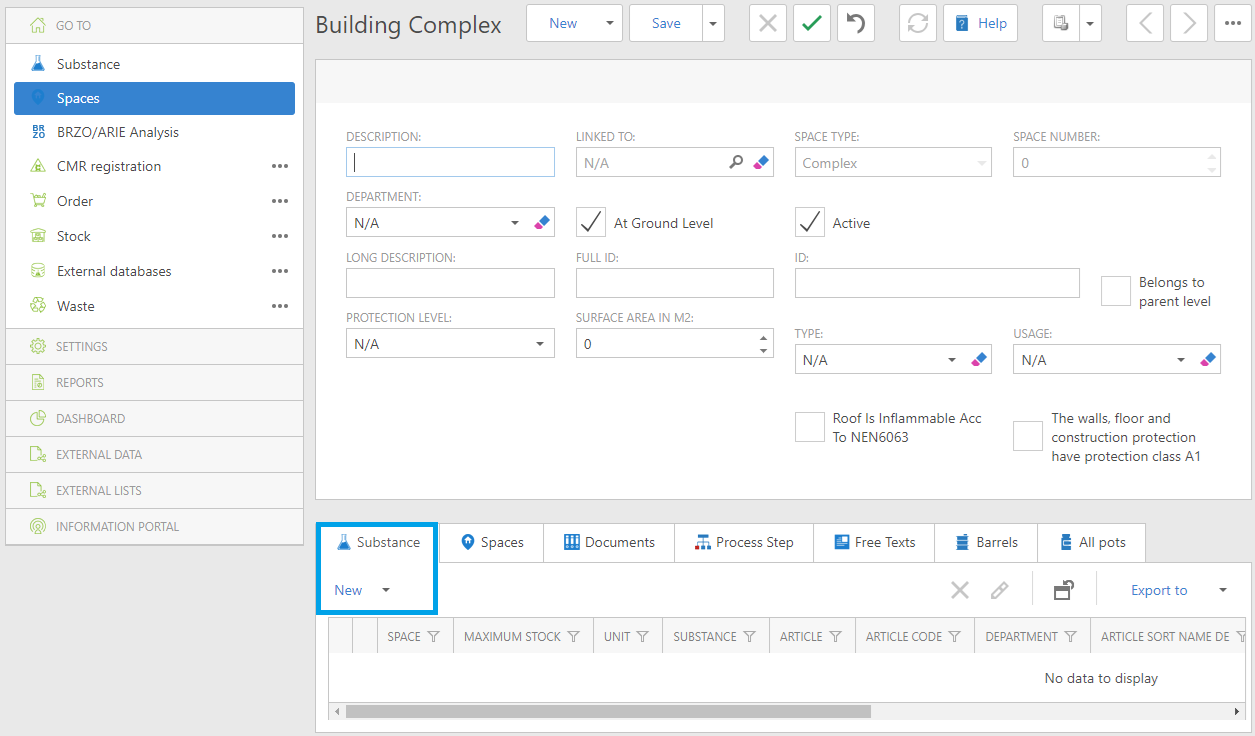The height and width of the screenshot is (736, 1255).
Task: Click the refresh icon in toolbar
Action: pos(917,24)
